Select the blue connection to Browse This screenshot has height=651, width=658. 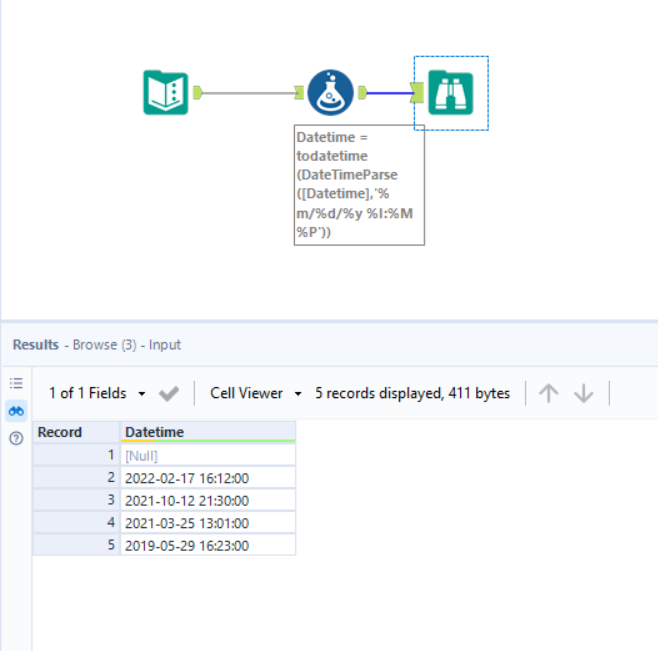click(x=389, y=93)
